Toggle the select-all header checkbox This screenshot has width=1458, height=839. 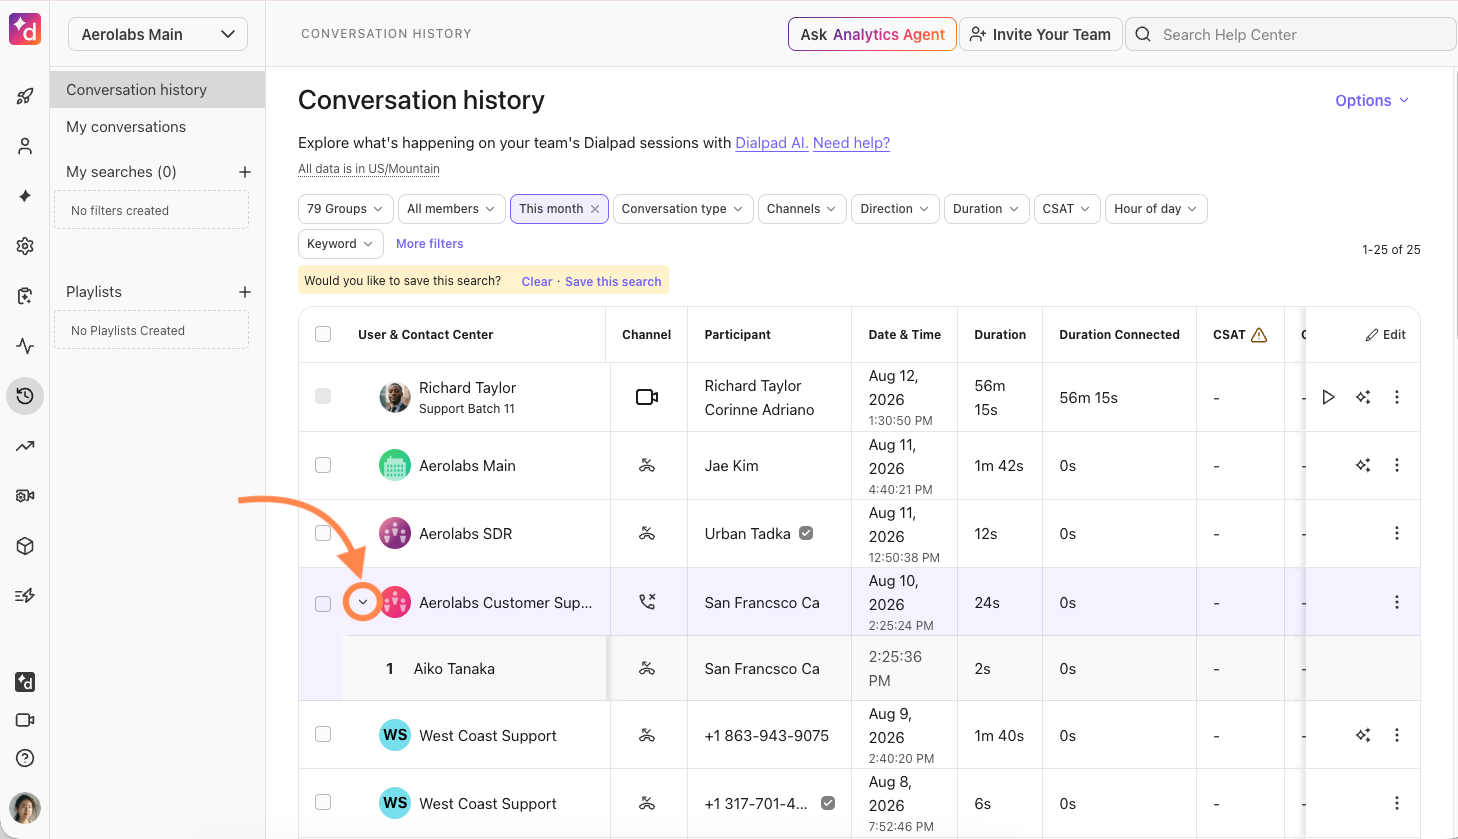coord(323,334)
